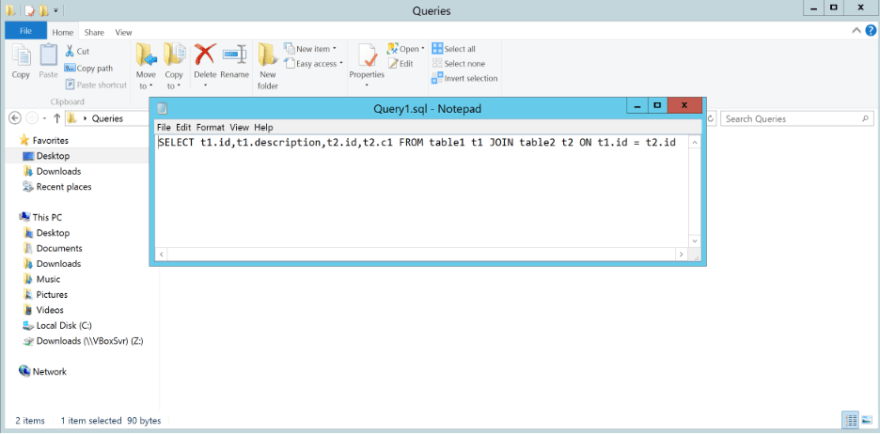
Task: Collapse the ribbon with chevron arrow
Action: (x=856, y=31)
